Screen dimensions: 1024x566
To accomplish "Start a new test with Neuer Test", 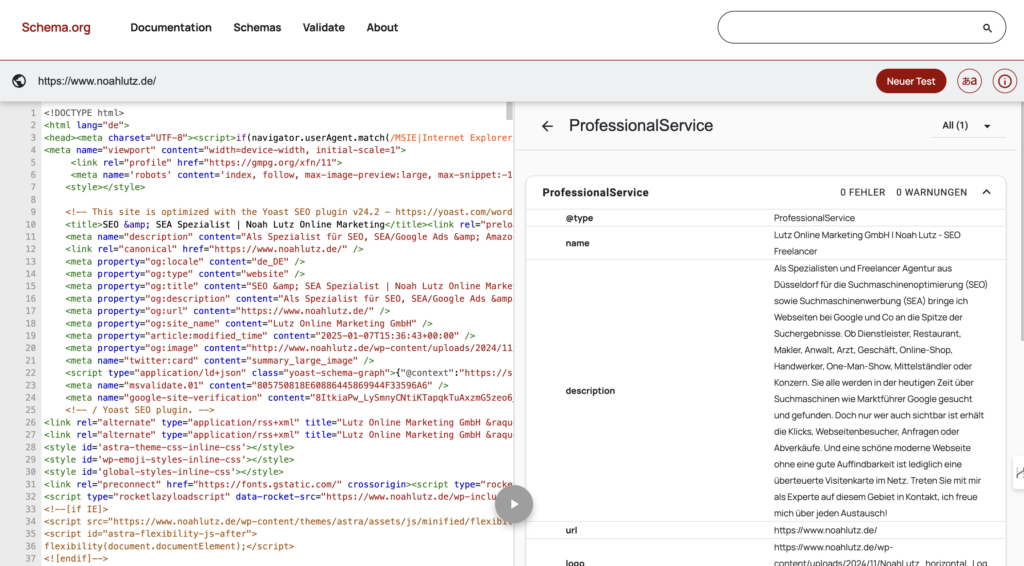I will (x=911, y=81).
